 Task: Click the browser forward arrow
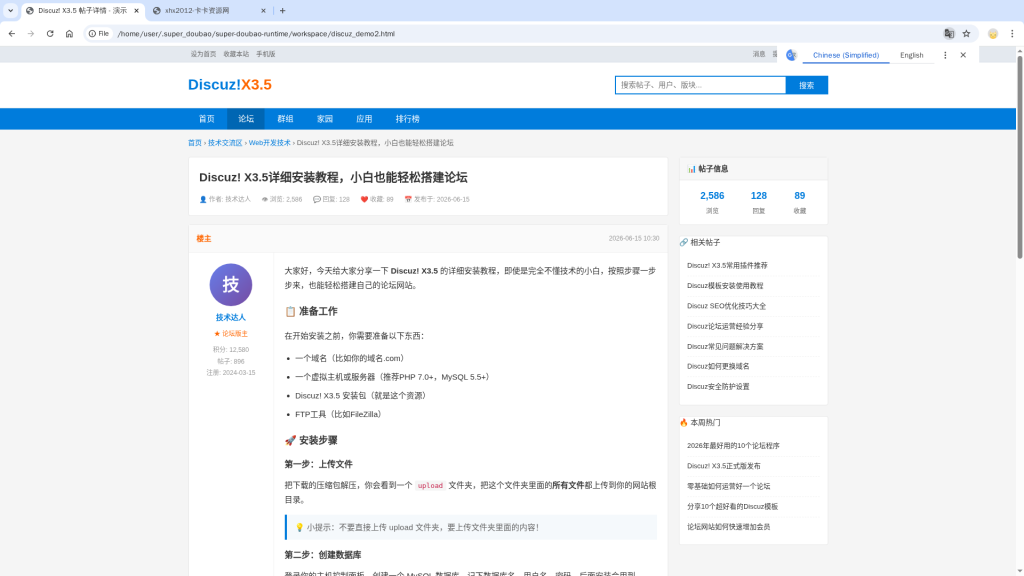(x=31, y=34)
